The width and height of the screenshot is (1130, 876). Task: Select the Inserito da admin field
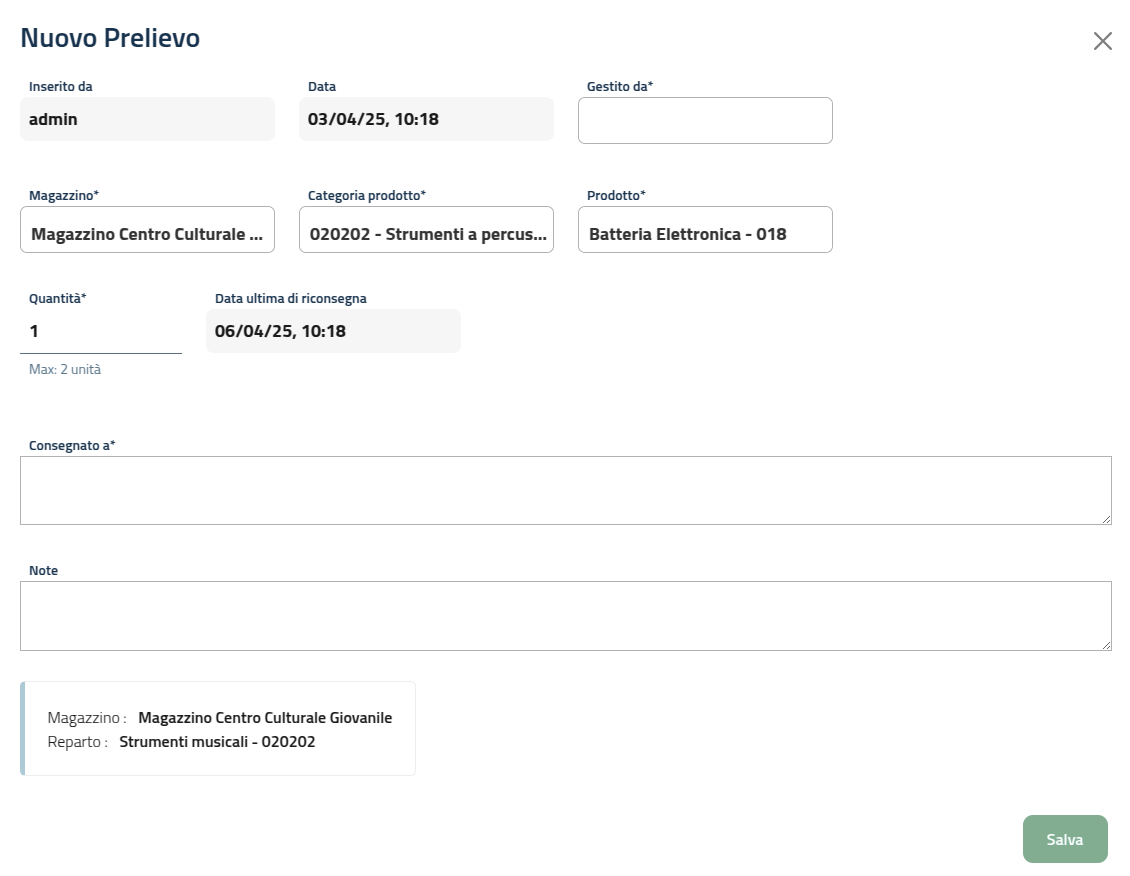[x=147, y=120]
